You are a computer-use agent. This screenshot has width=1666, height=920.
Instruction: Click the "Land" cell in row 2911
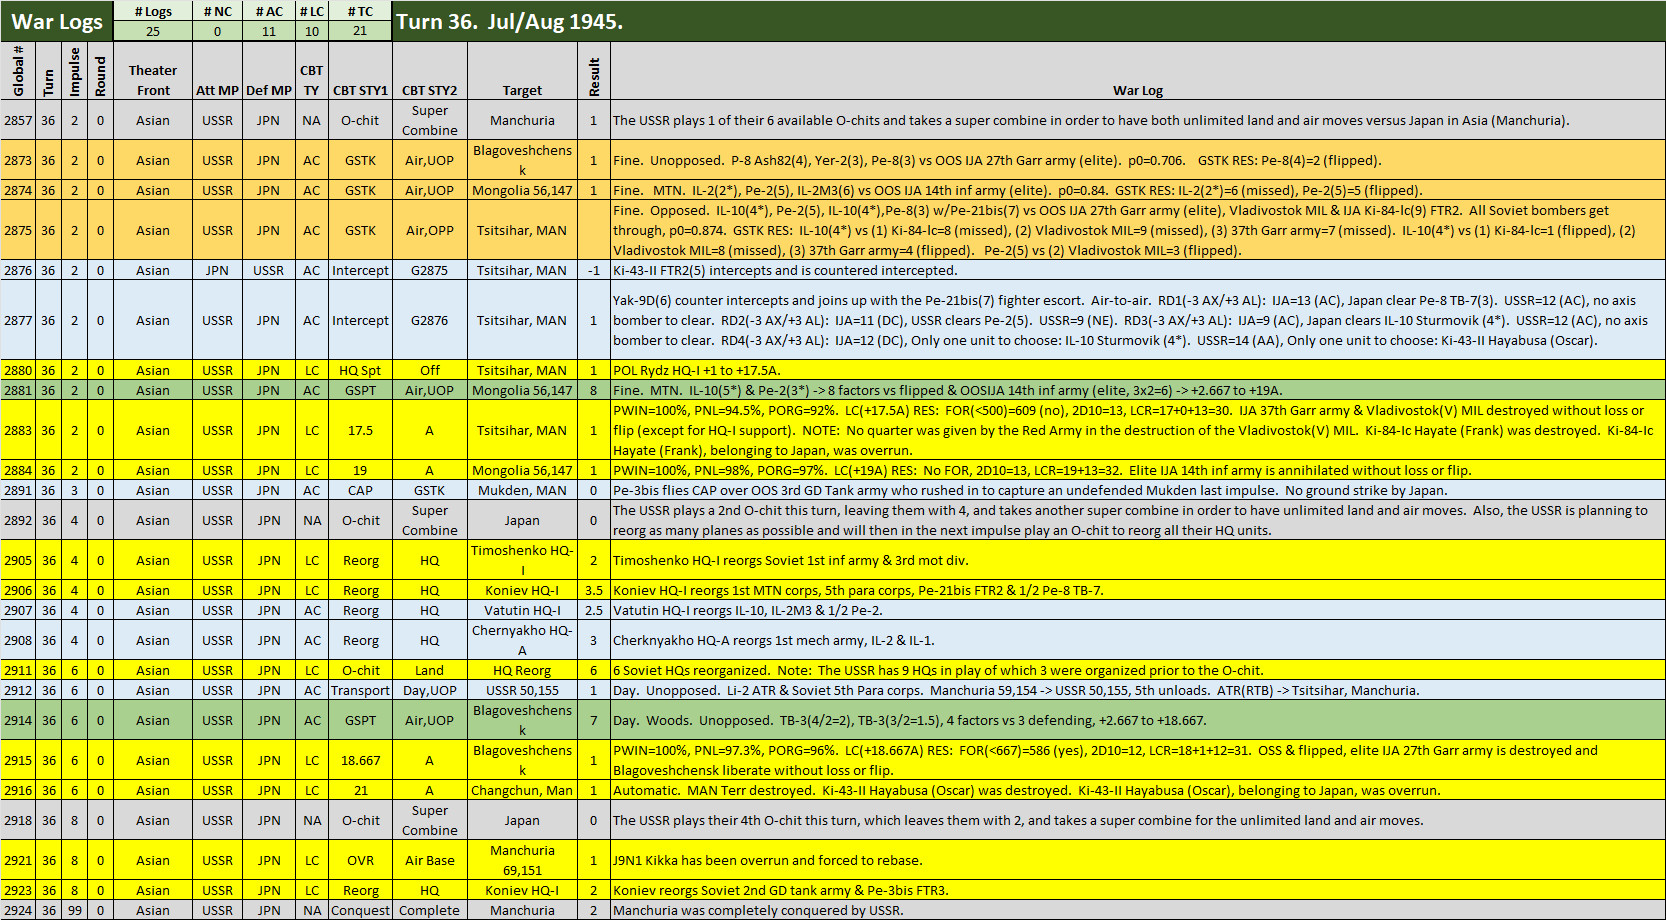pyautogui.click(x=430, y=670)
